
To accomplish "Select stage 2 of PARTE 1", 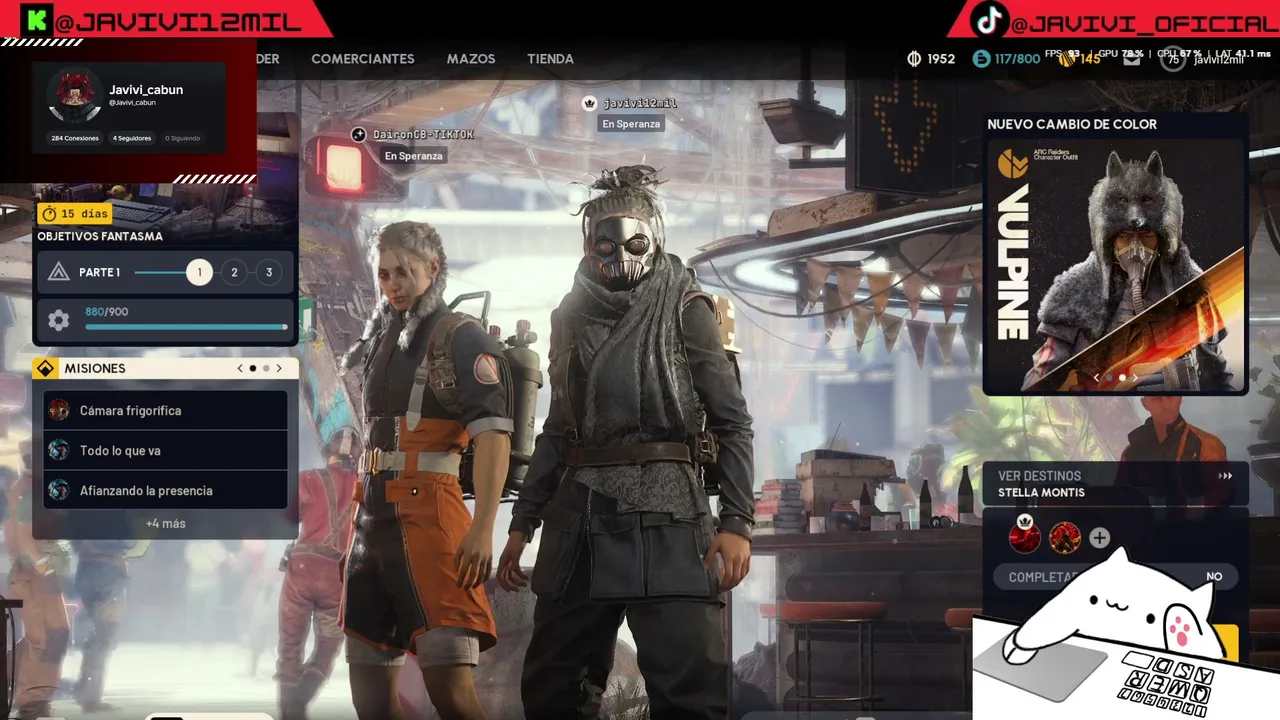I will [x=234, y=272].
